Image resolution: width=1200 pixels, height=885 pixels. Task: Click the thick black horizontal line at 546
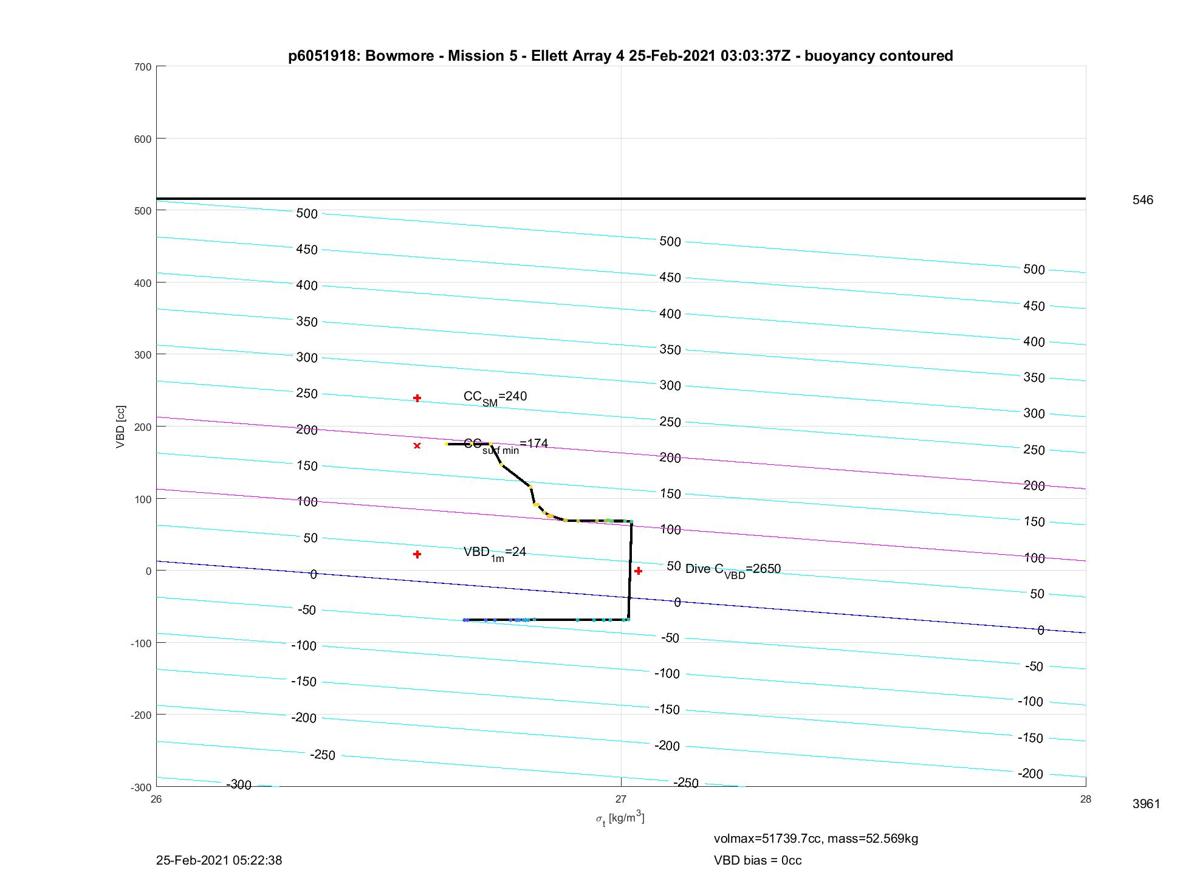(621, 198)
